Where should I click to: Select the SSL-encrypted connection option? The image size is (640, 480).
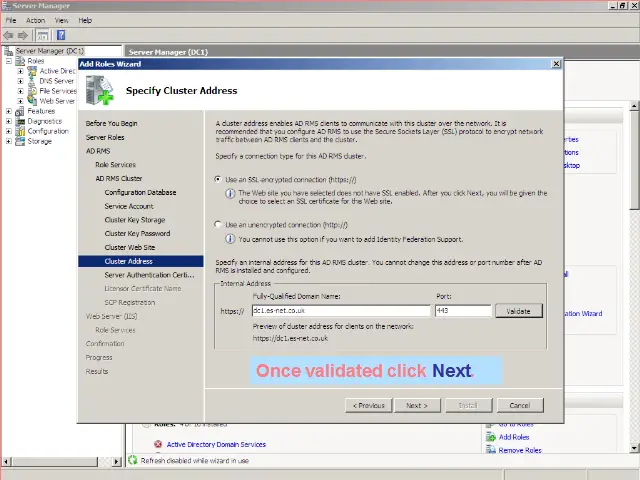tap(219, 180)
